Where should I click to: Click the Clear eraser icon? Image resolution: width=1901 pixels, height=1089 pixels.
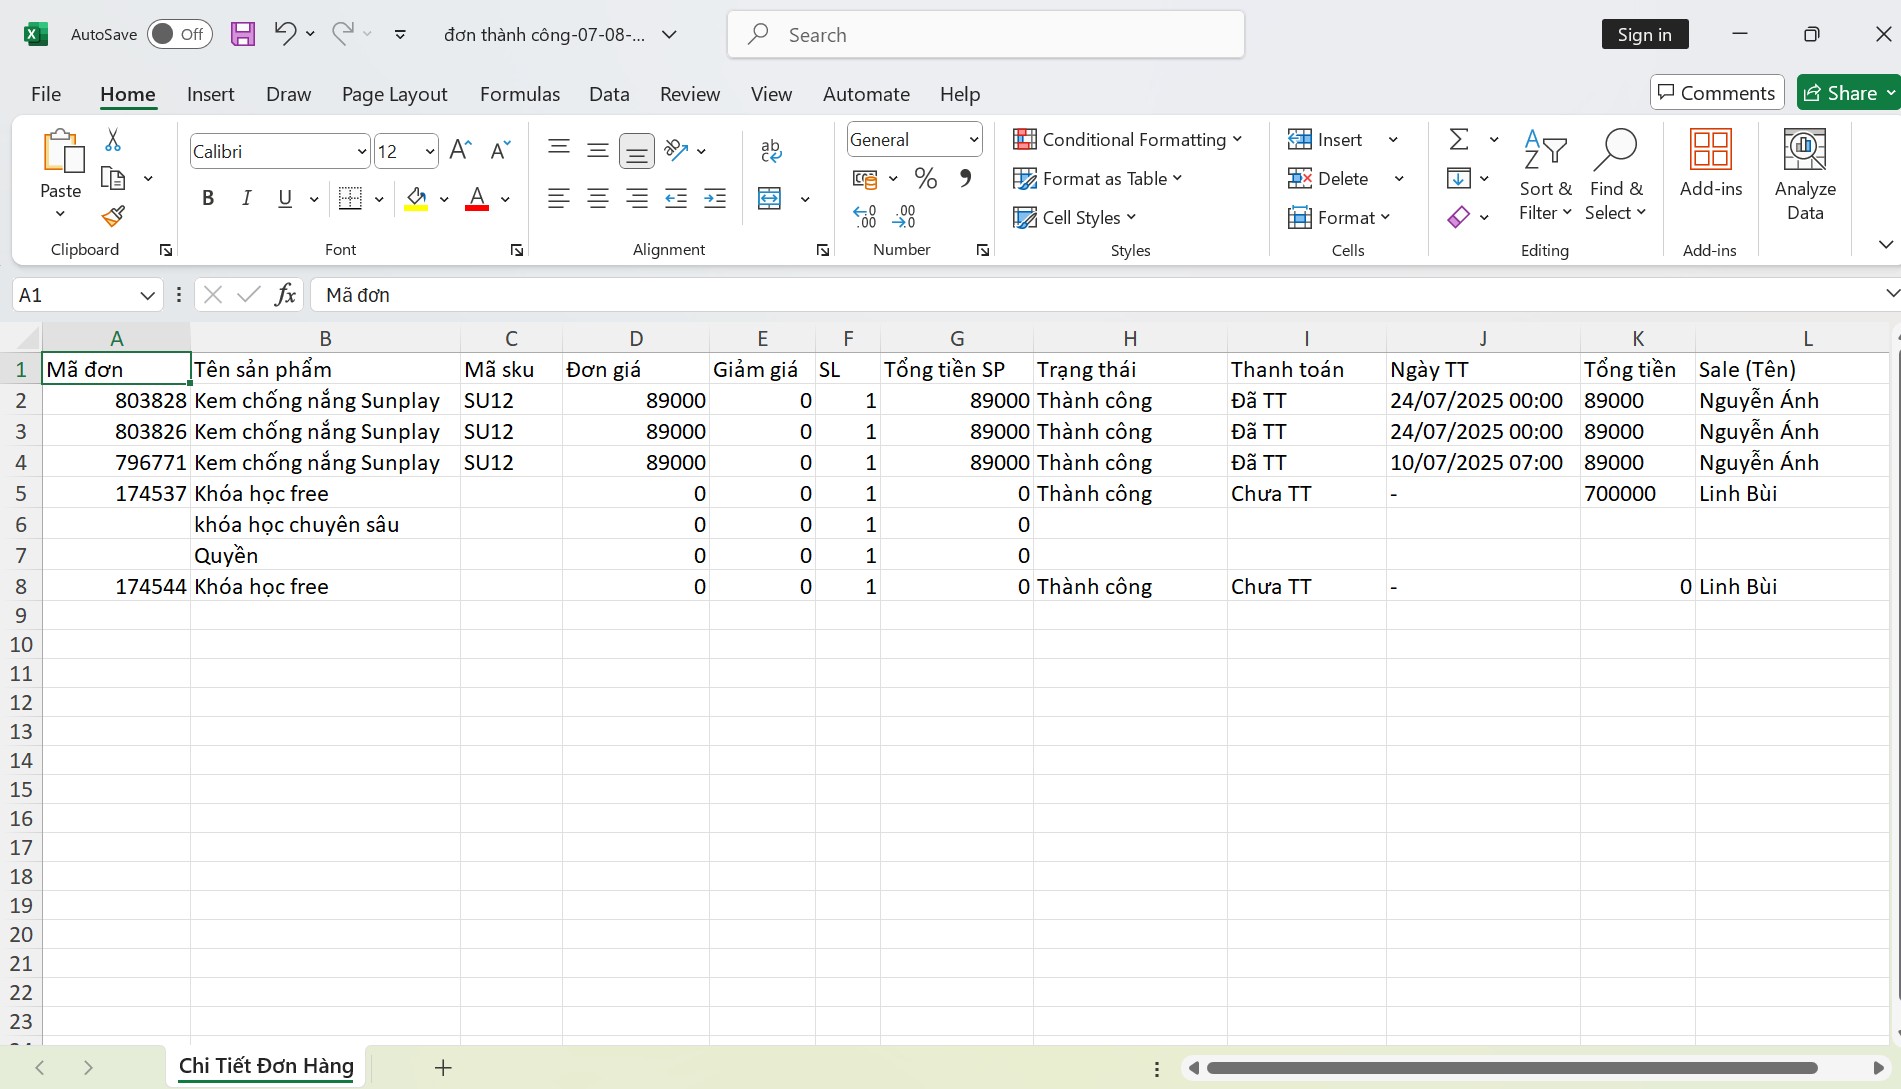tap(1459, 217)
